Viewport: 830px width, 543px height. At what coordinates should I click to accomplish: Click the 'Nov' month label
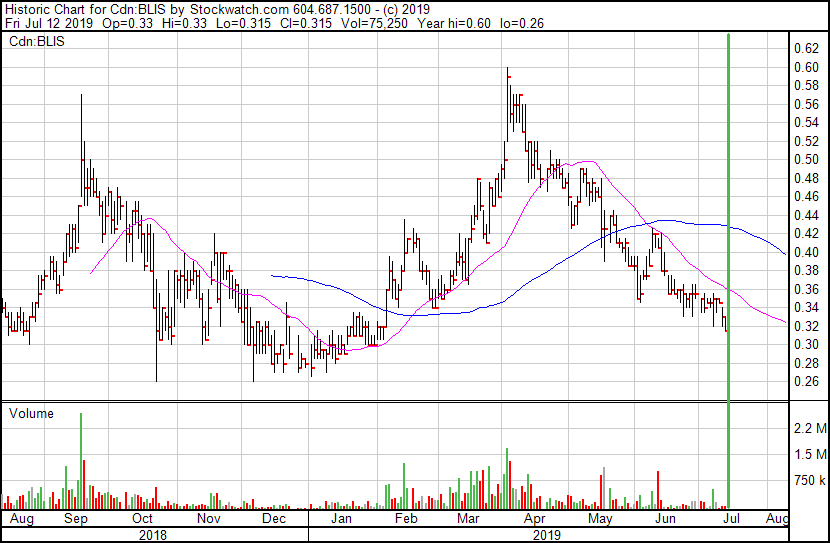click(x=209, y=519)
